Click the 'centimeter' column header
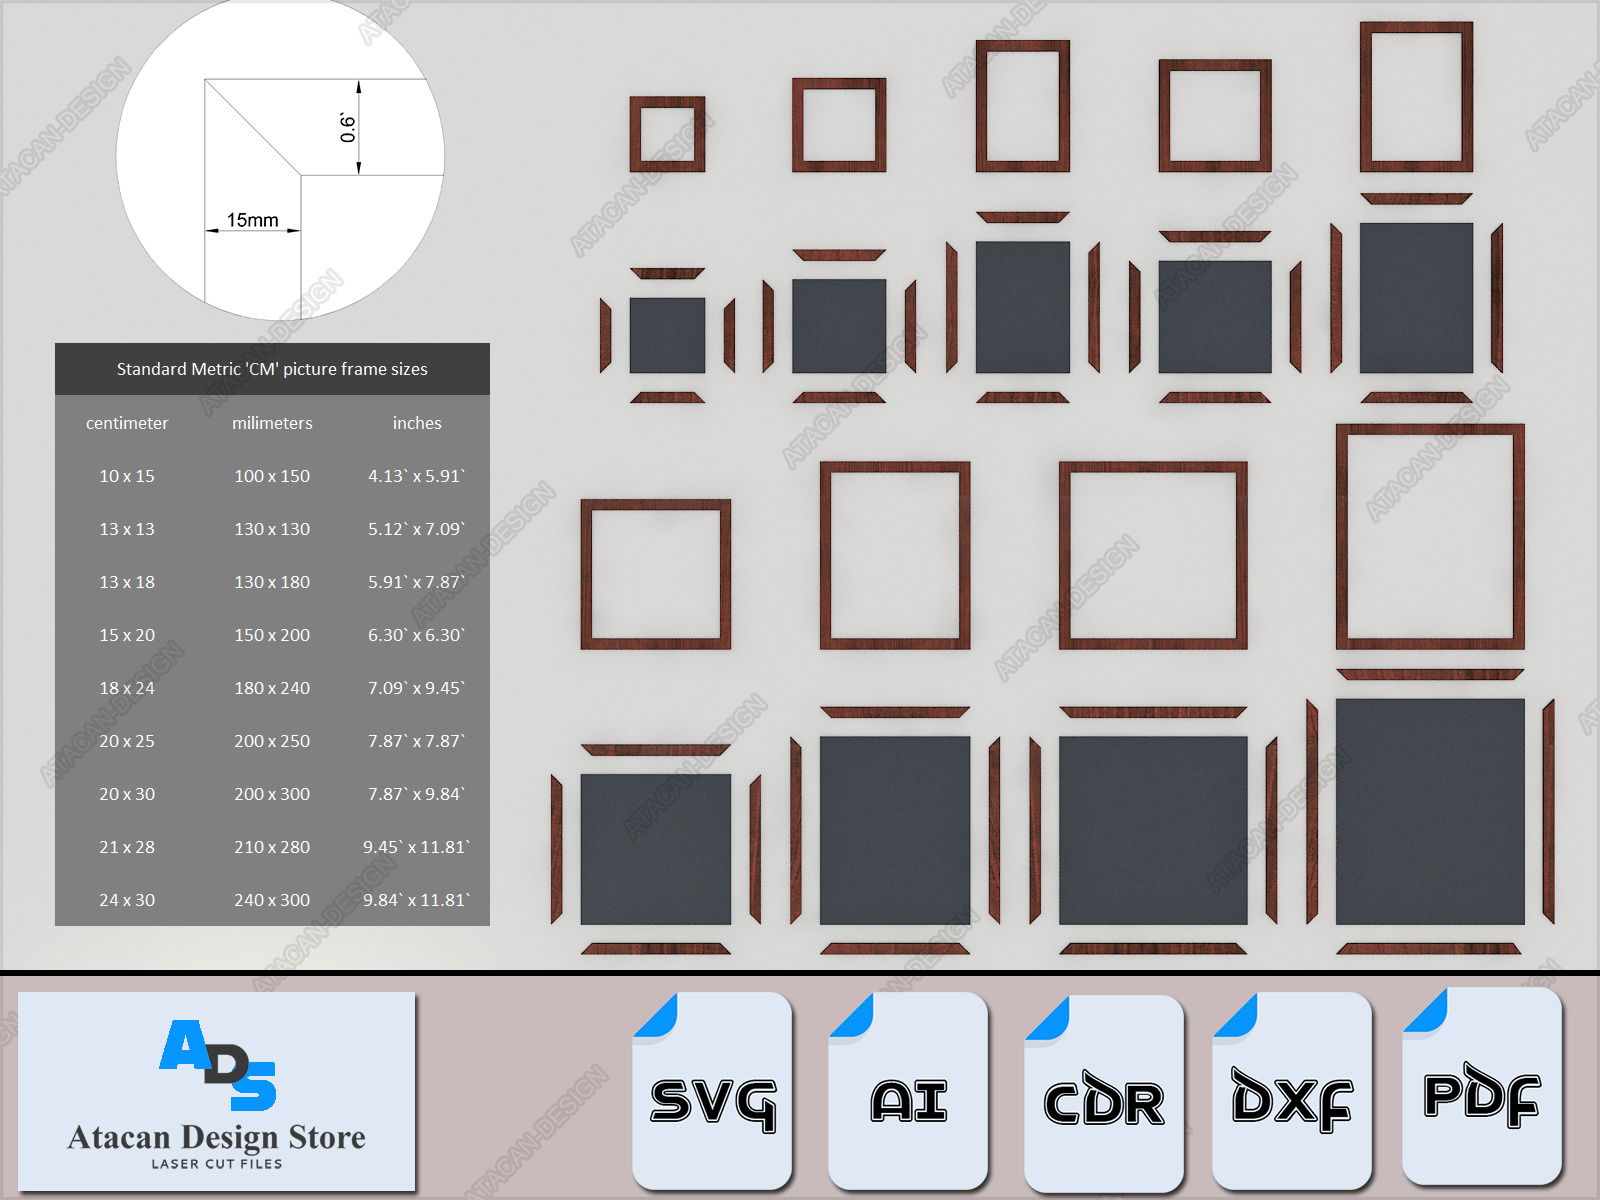Image resolution: width=1600 pixels, height=1200 pixels. [127, 423]
